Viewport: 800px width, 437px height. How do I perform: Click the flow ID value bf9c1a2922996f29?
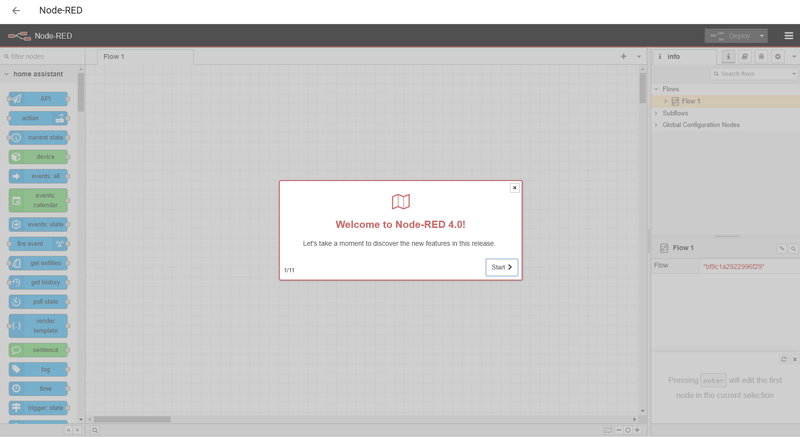point(734,266)
